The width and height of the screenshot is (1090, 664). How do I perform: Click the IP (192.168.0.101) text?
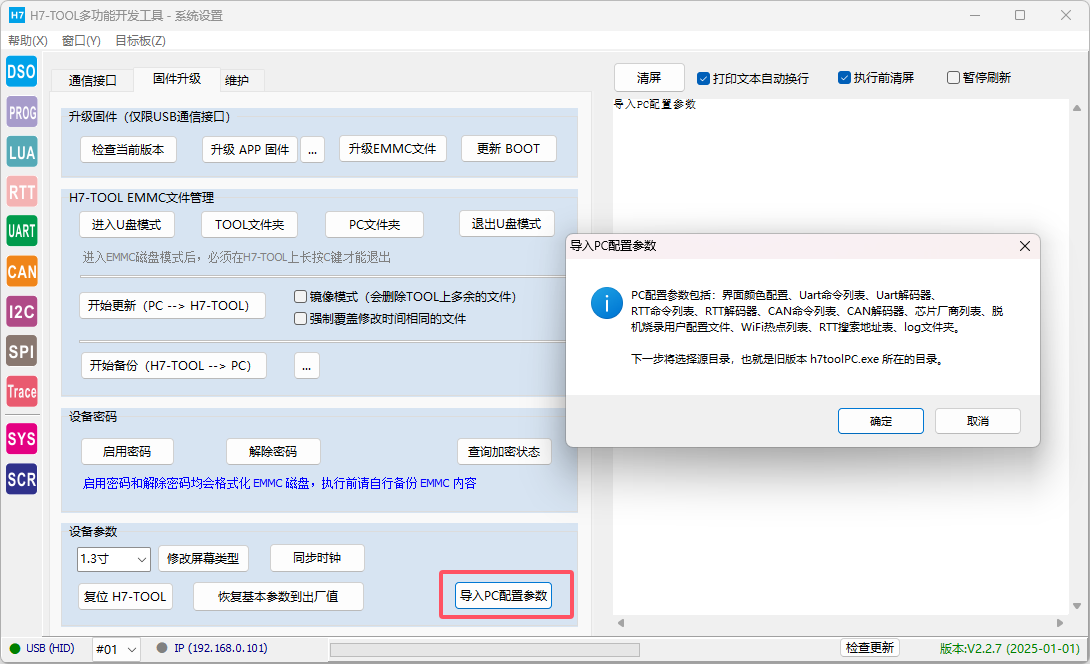(x=221, y=648)
